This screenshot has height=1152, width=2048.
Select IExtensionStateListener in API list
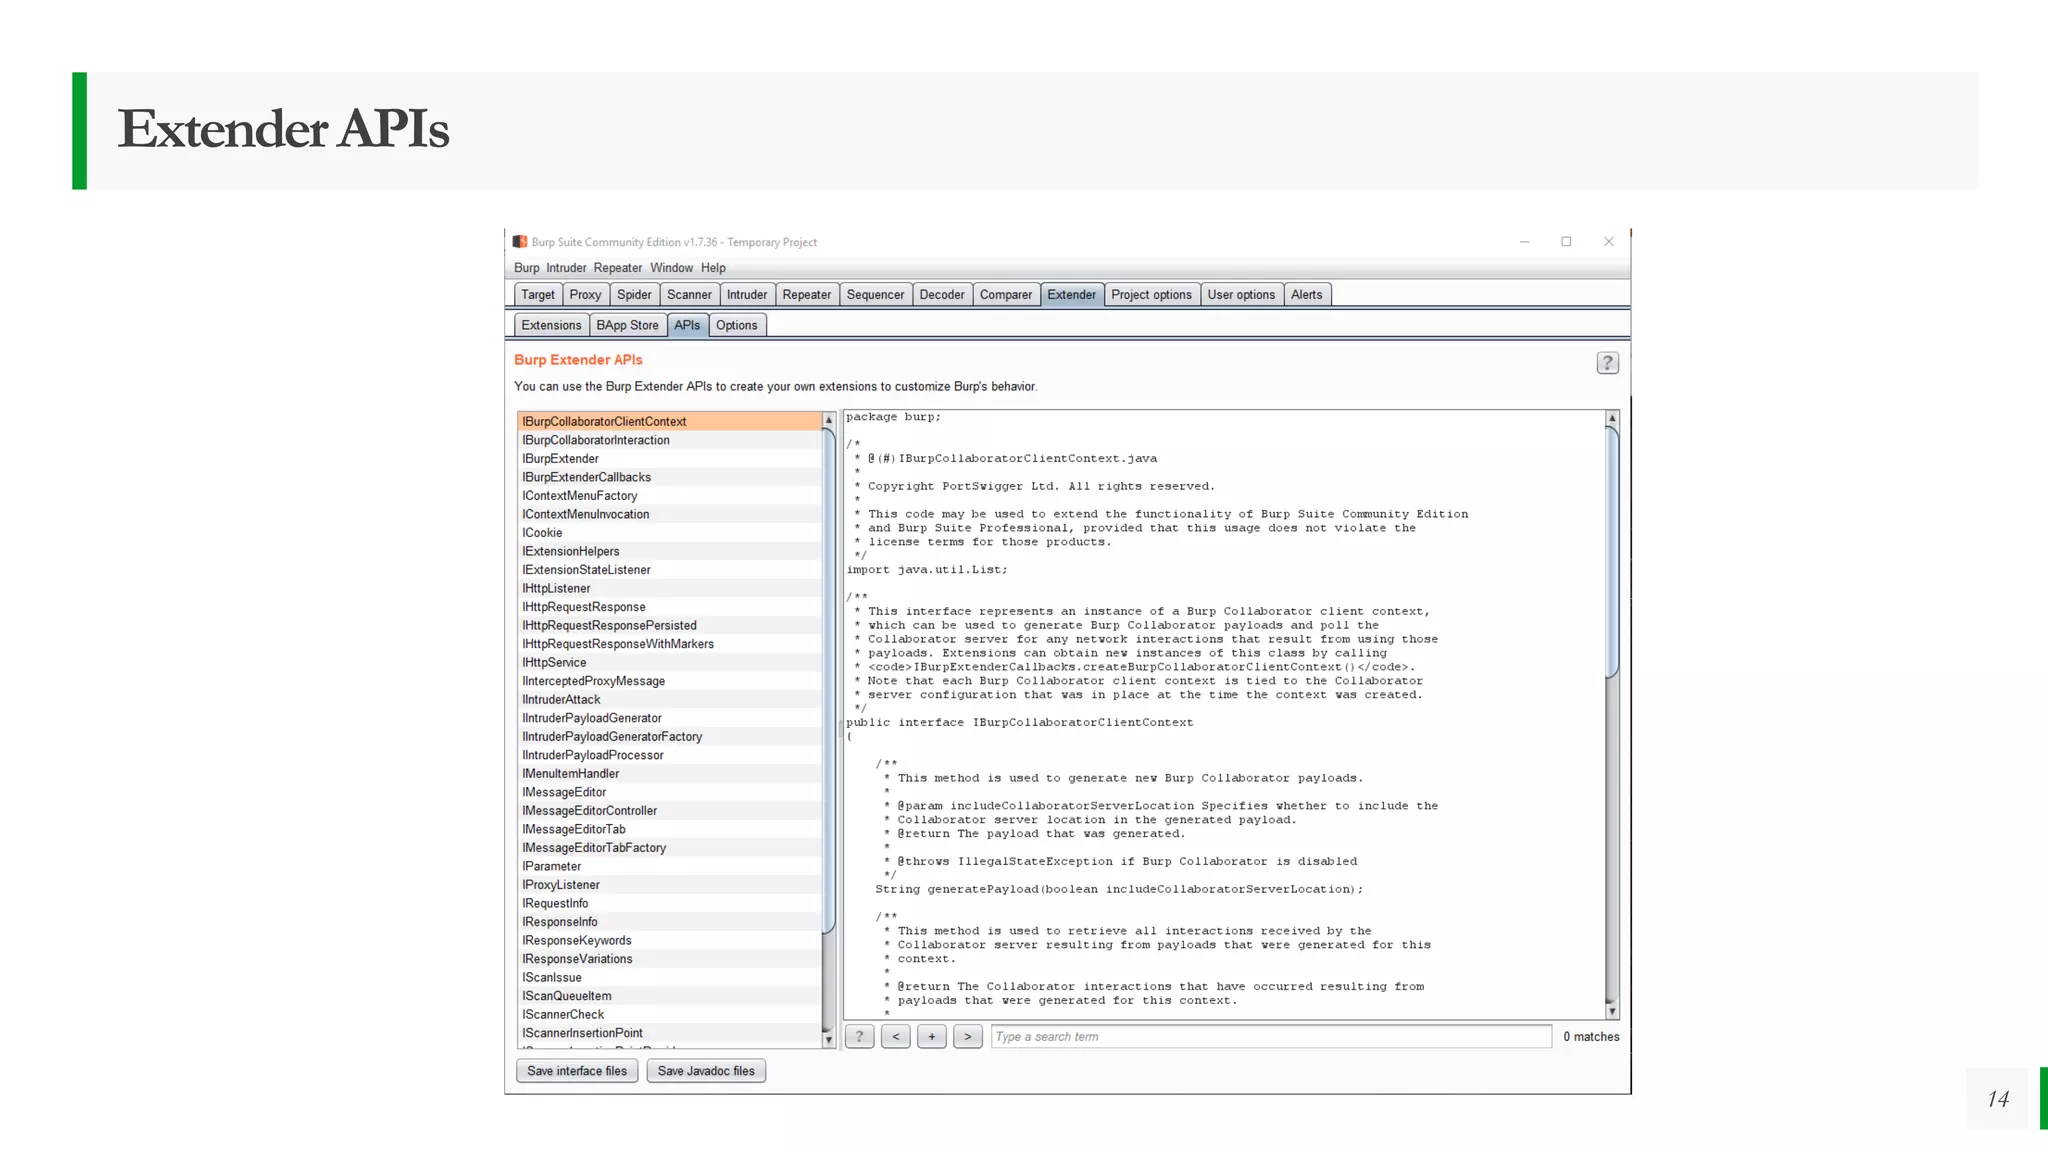(x=669, y=570)
